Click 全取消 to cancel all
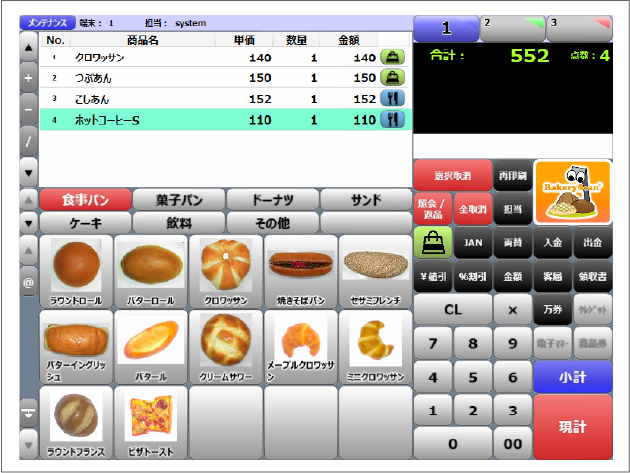 pos(472,209)
